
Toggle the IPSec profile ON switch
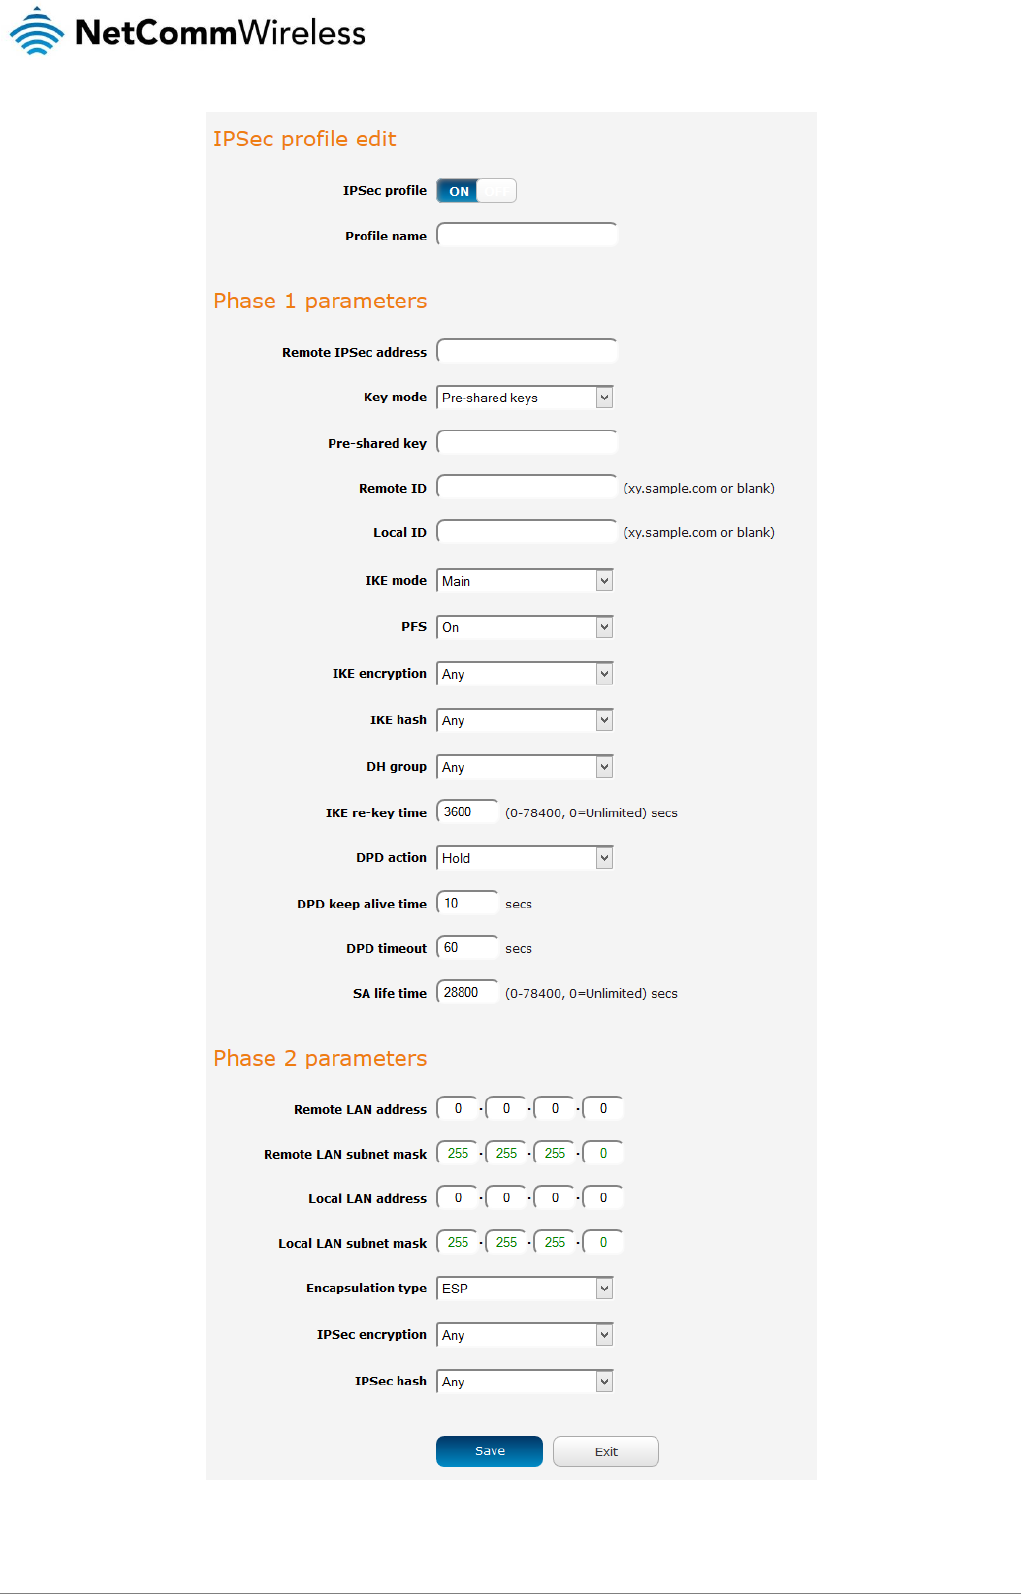click(476, 191)
